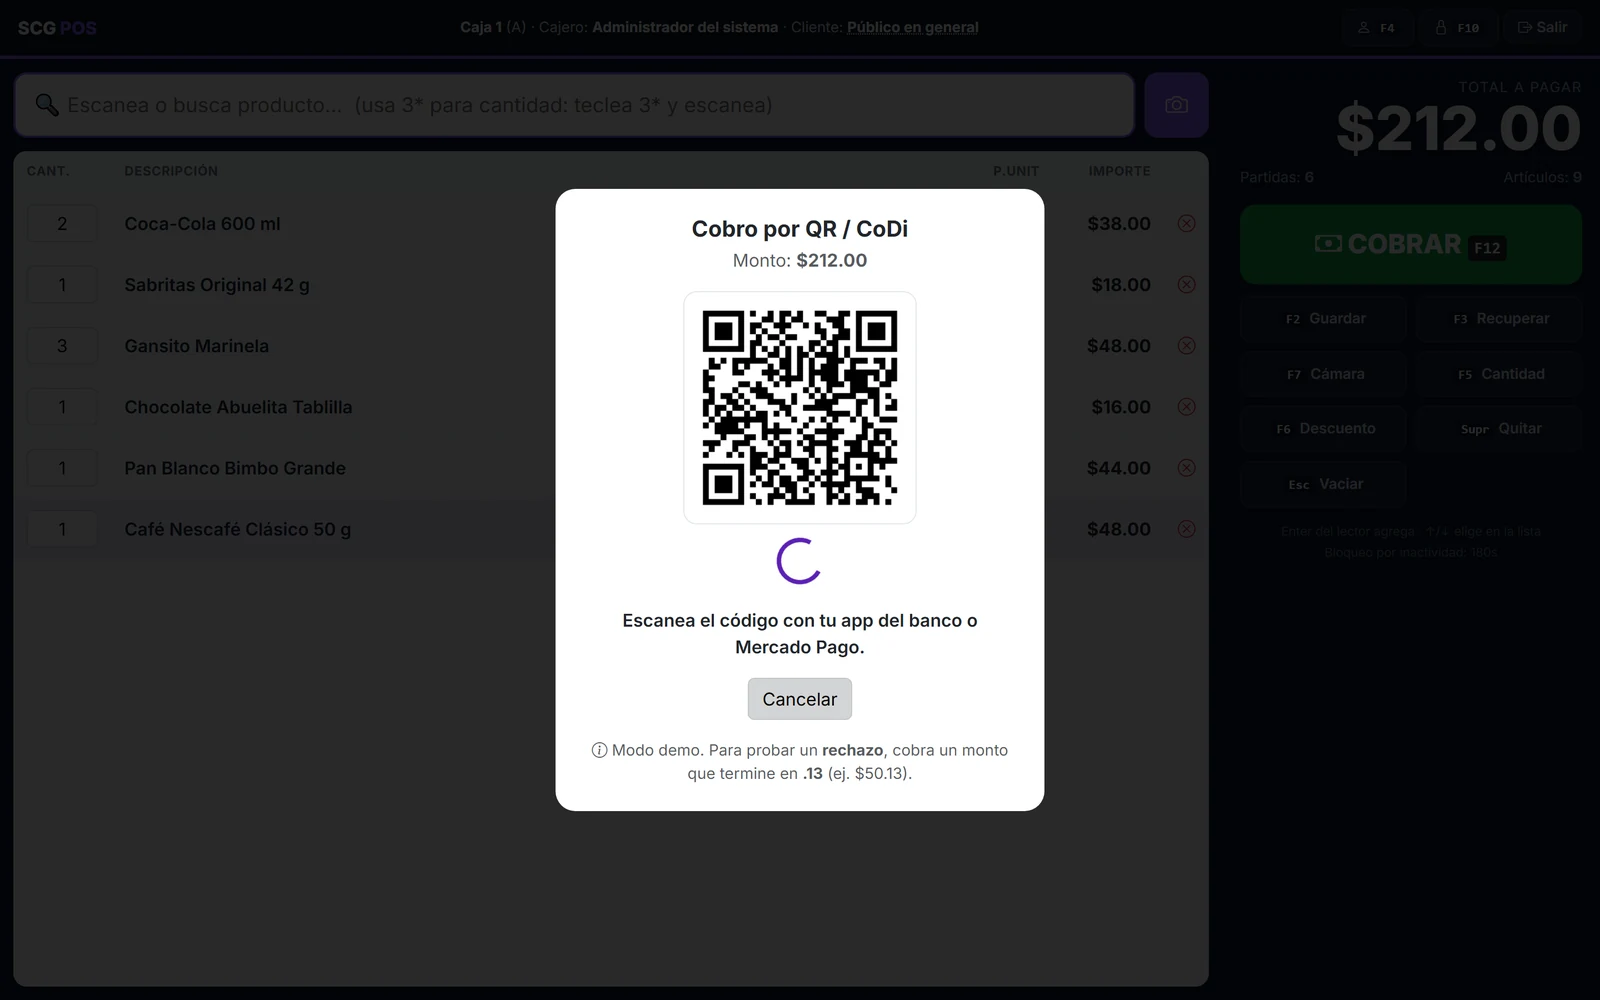
Task: Edit quantity of Gansito Marinela
Action: click(x=62, y=346)
